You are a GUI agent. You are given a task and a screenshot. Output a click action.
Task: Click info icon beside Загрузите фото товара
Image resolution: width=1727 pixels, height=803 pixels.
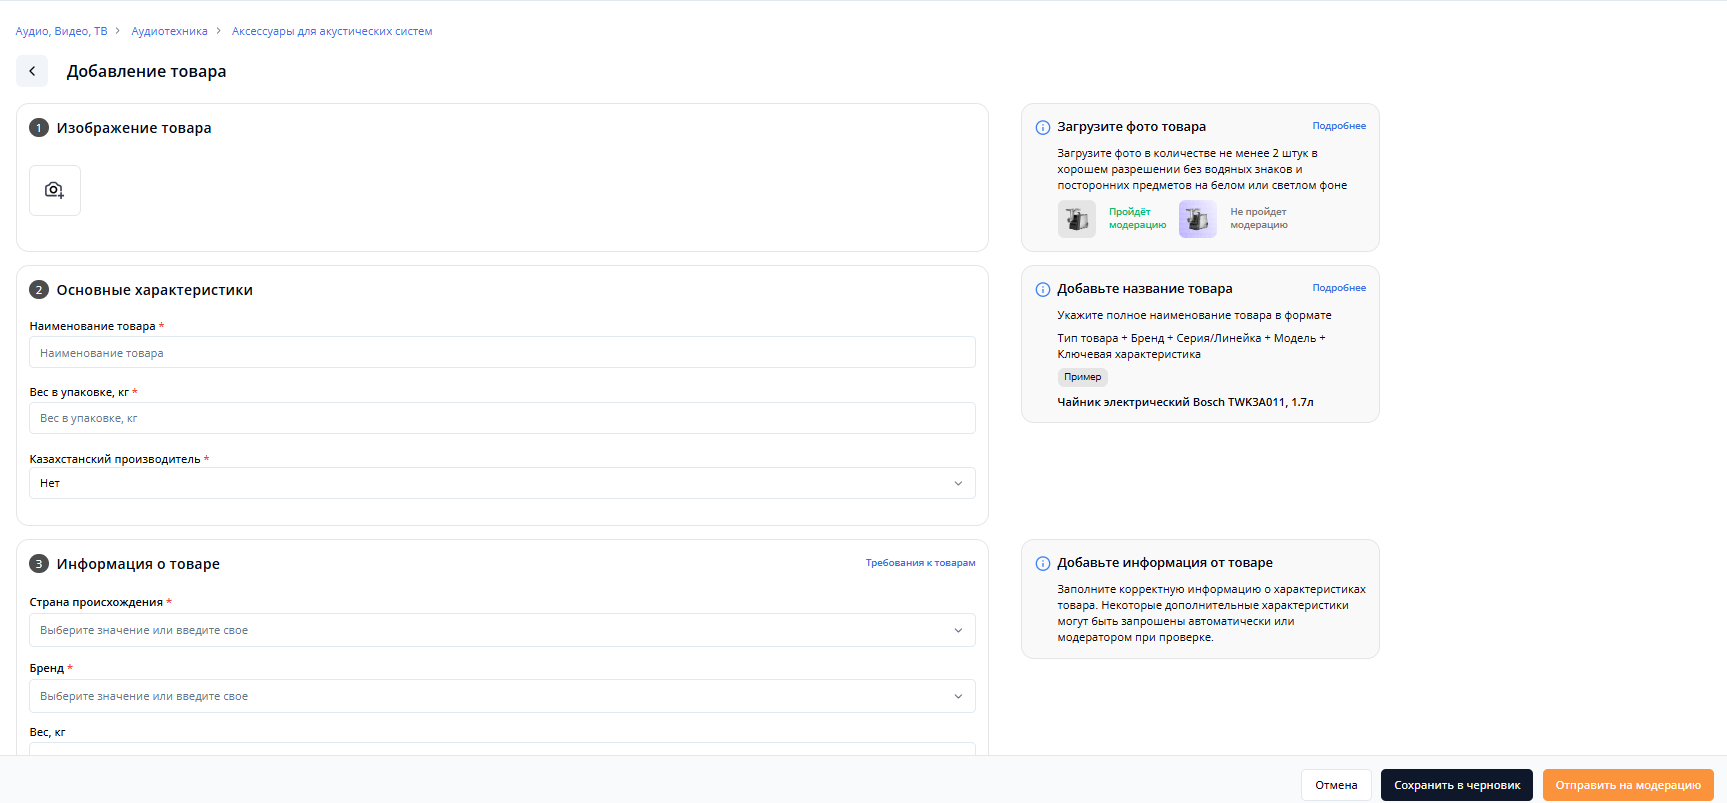point(1042,127)
